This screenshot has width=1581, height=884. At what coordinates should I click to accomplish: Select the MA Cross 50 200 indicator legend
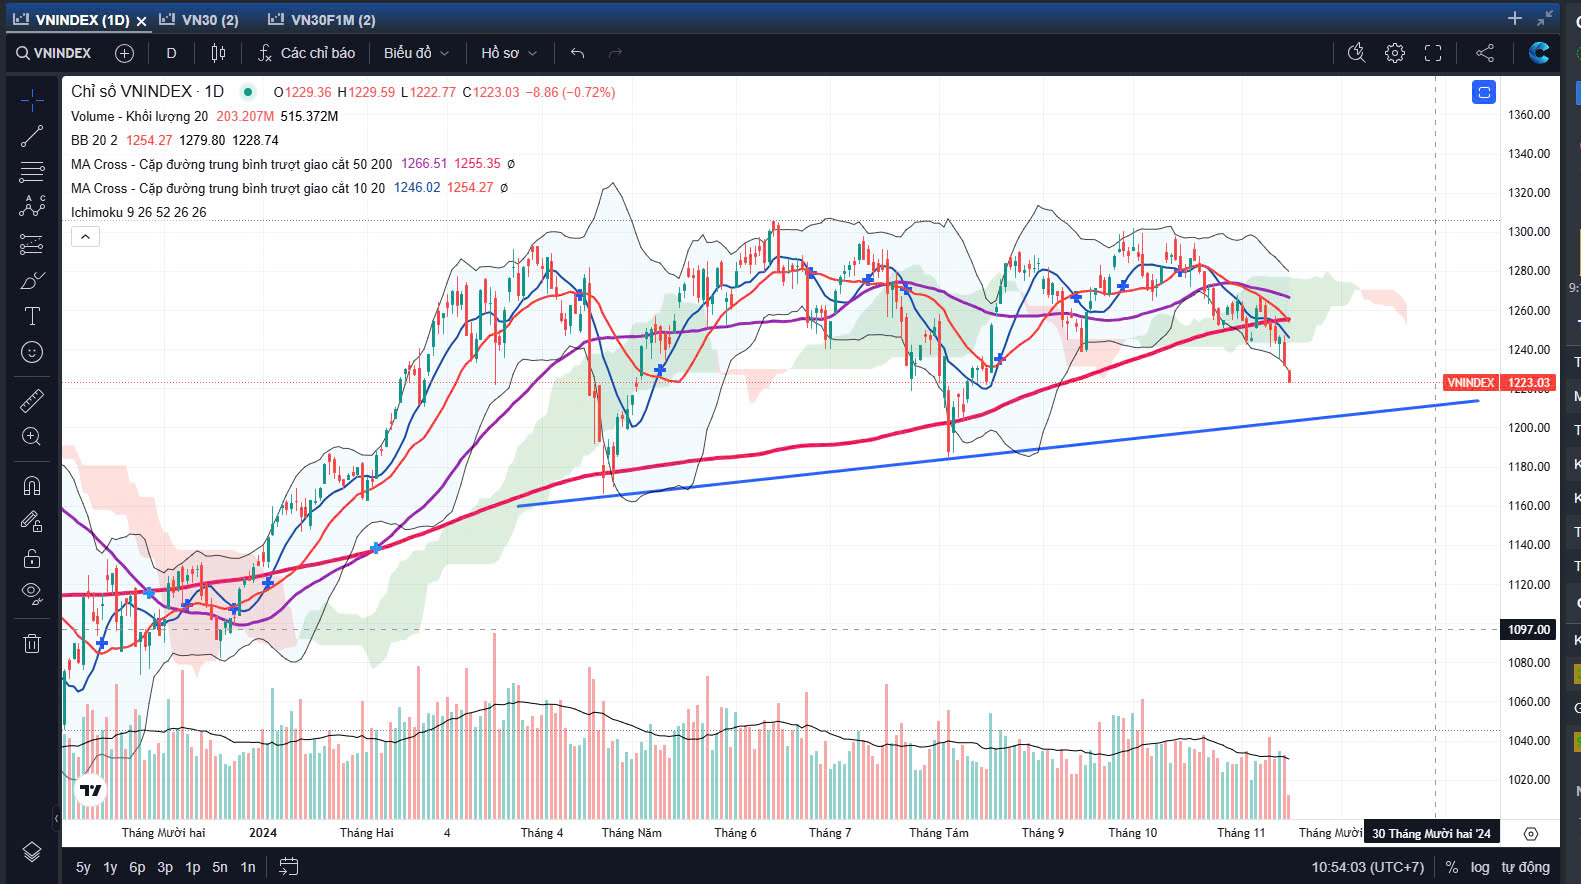232,164
